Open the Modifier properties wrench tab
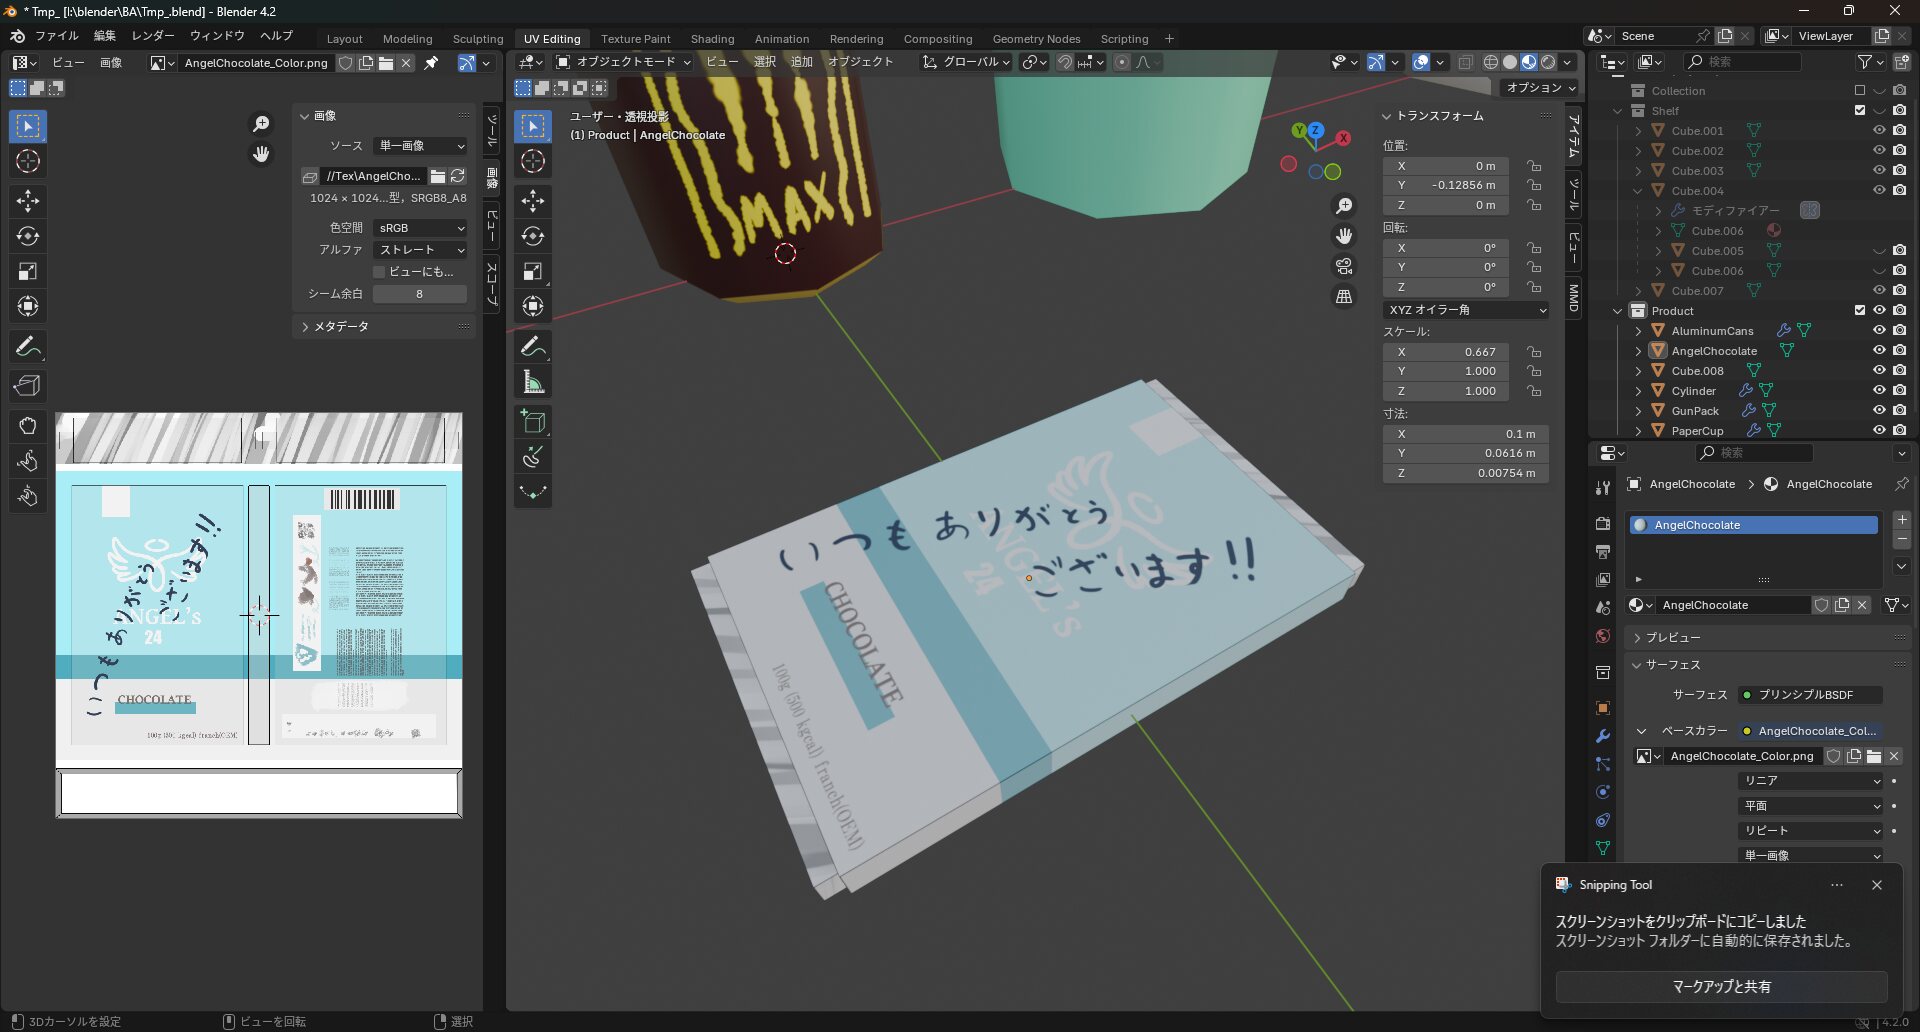The image size is (1920, 1032). click(x=1603, y=736)
